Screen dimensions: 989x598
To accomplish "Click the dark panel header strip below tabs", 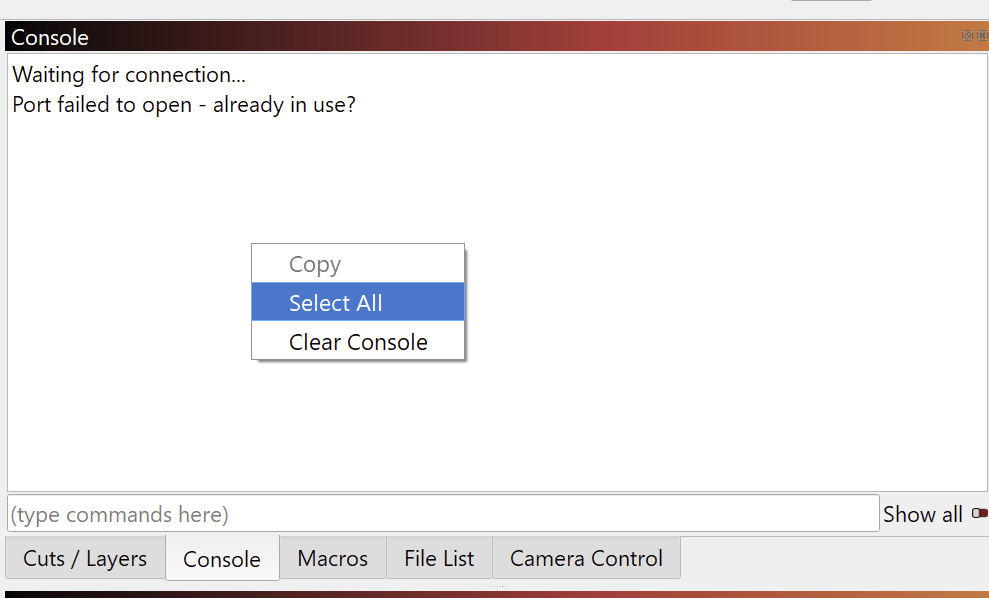I will click(x=494, y=594).
